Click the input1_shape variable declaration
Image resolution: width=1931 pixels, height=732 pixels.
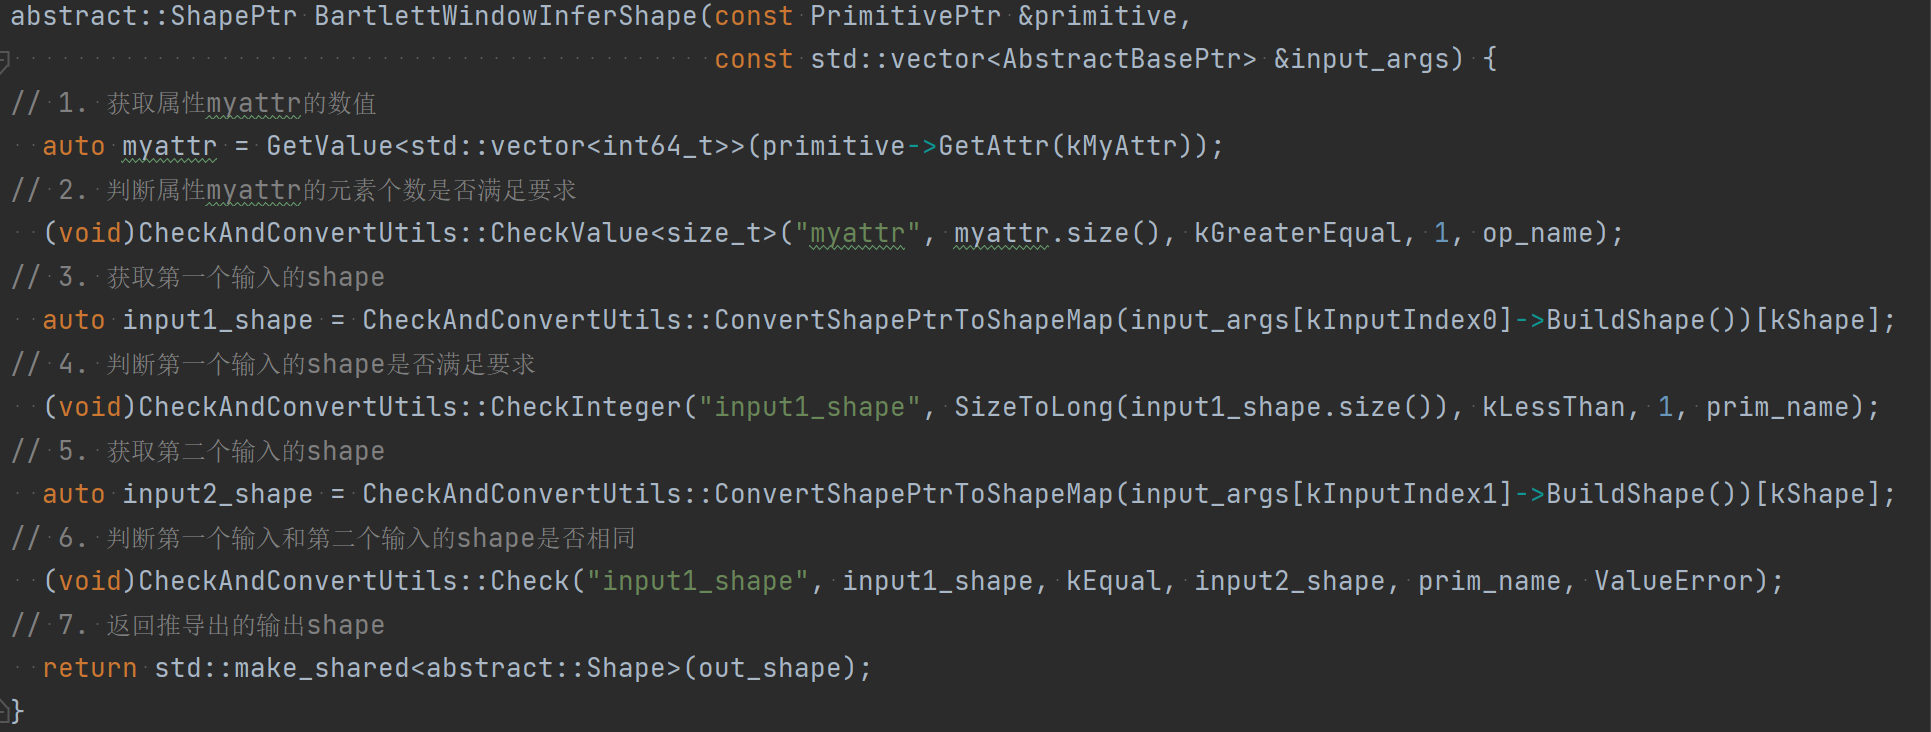217,321
